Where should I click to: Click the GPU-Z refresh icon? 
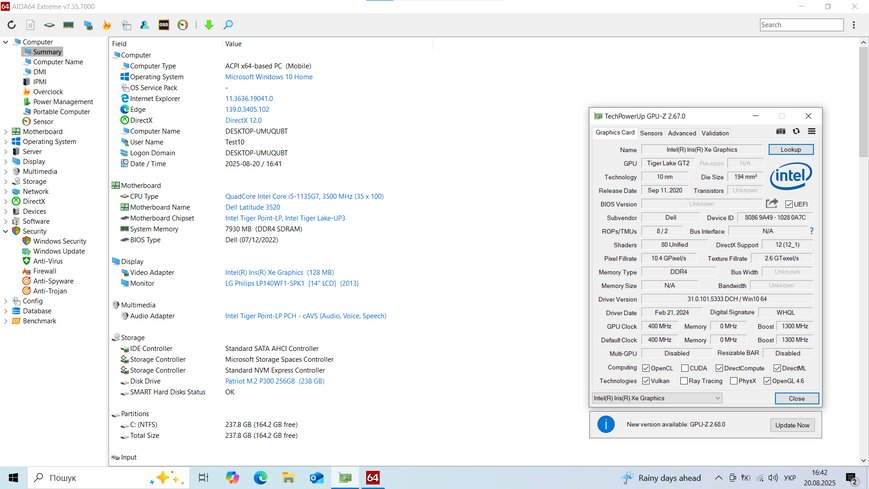click(x=796, y=131)
